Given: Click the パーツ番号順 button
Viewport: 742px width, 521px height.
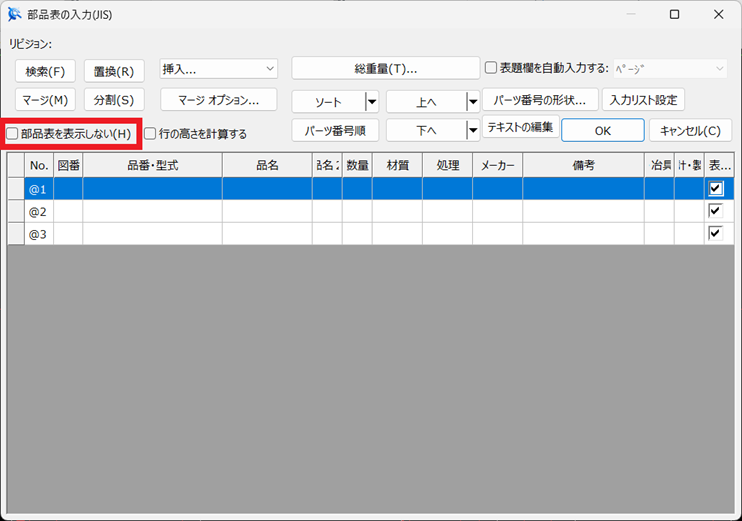Looking at the screenshot, I should pos(335,130).
